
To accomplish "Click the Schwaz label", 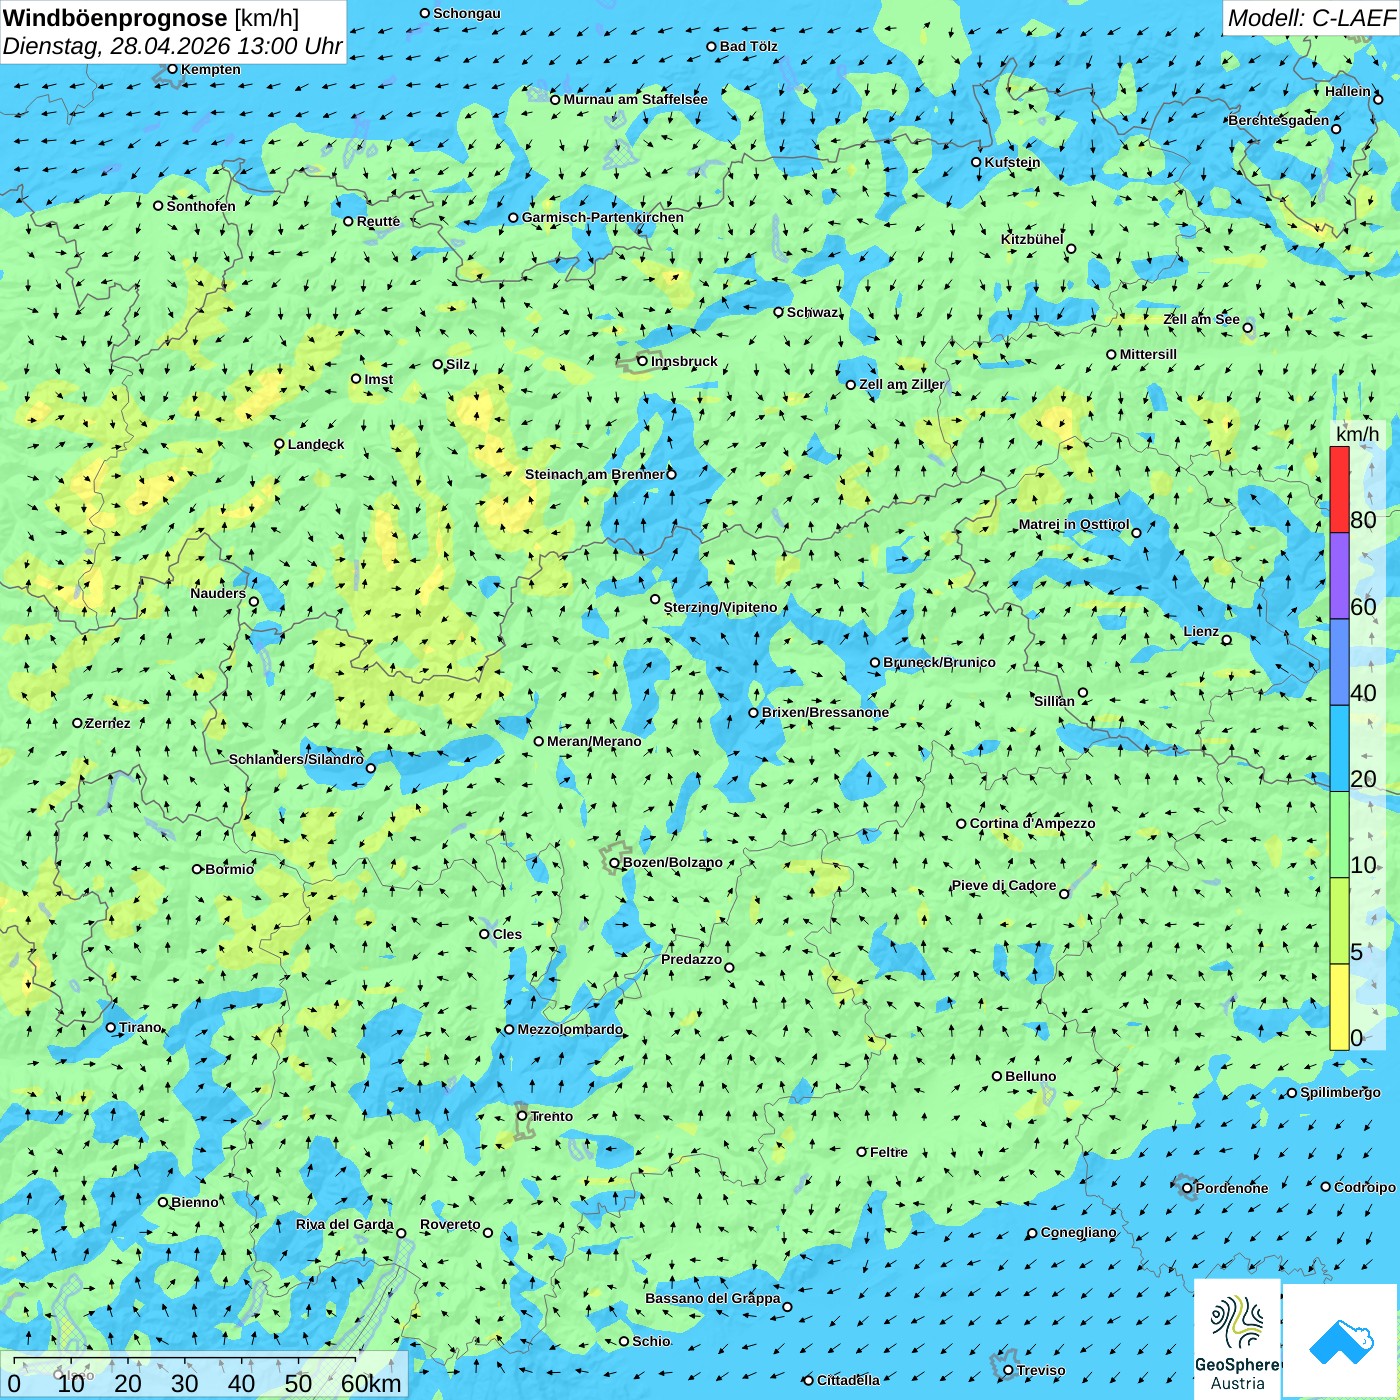I will pos(813,312).
